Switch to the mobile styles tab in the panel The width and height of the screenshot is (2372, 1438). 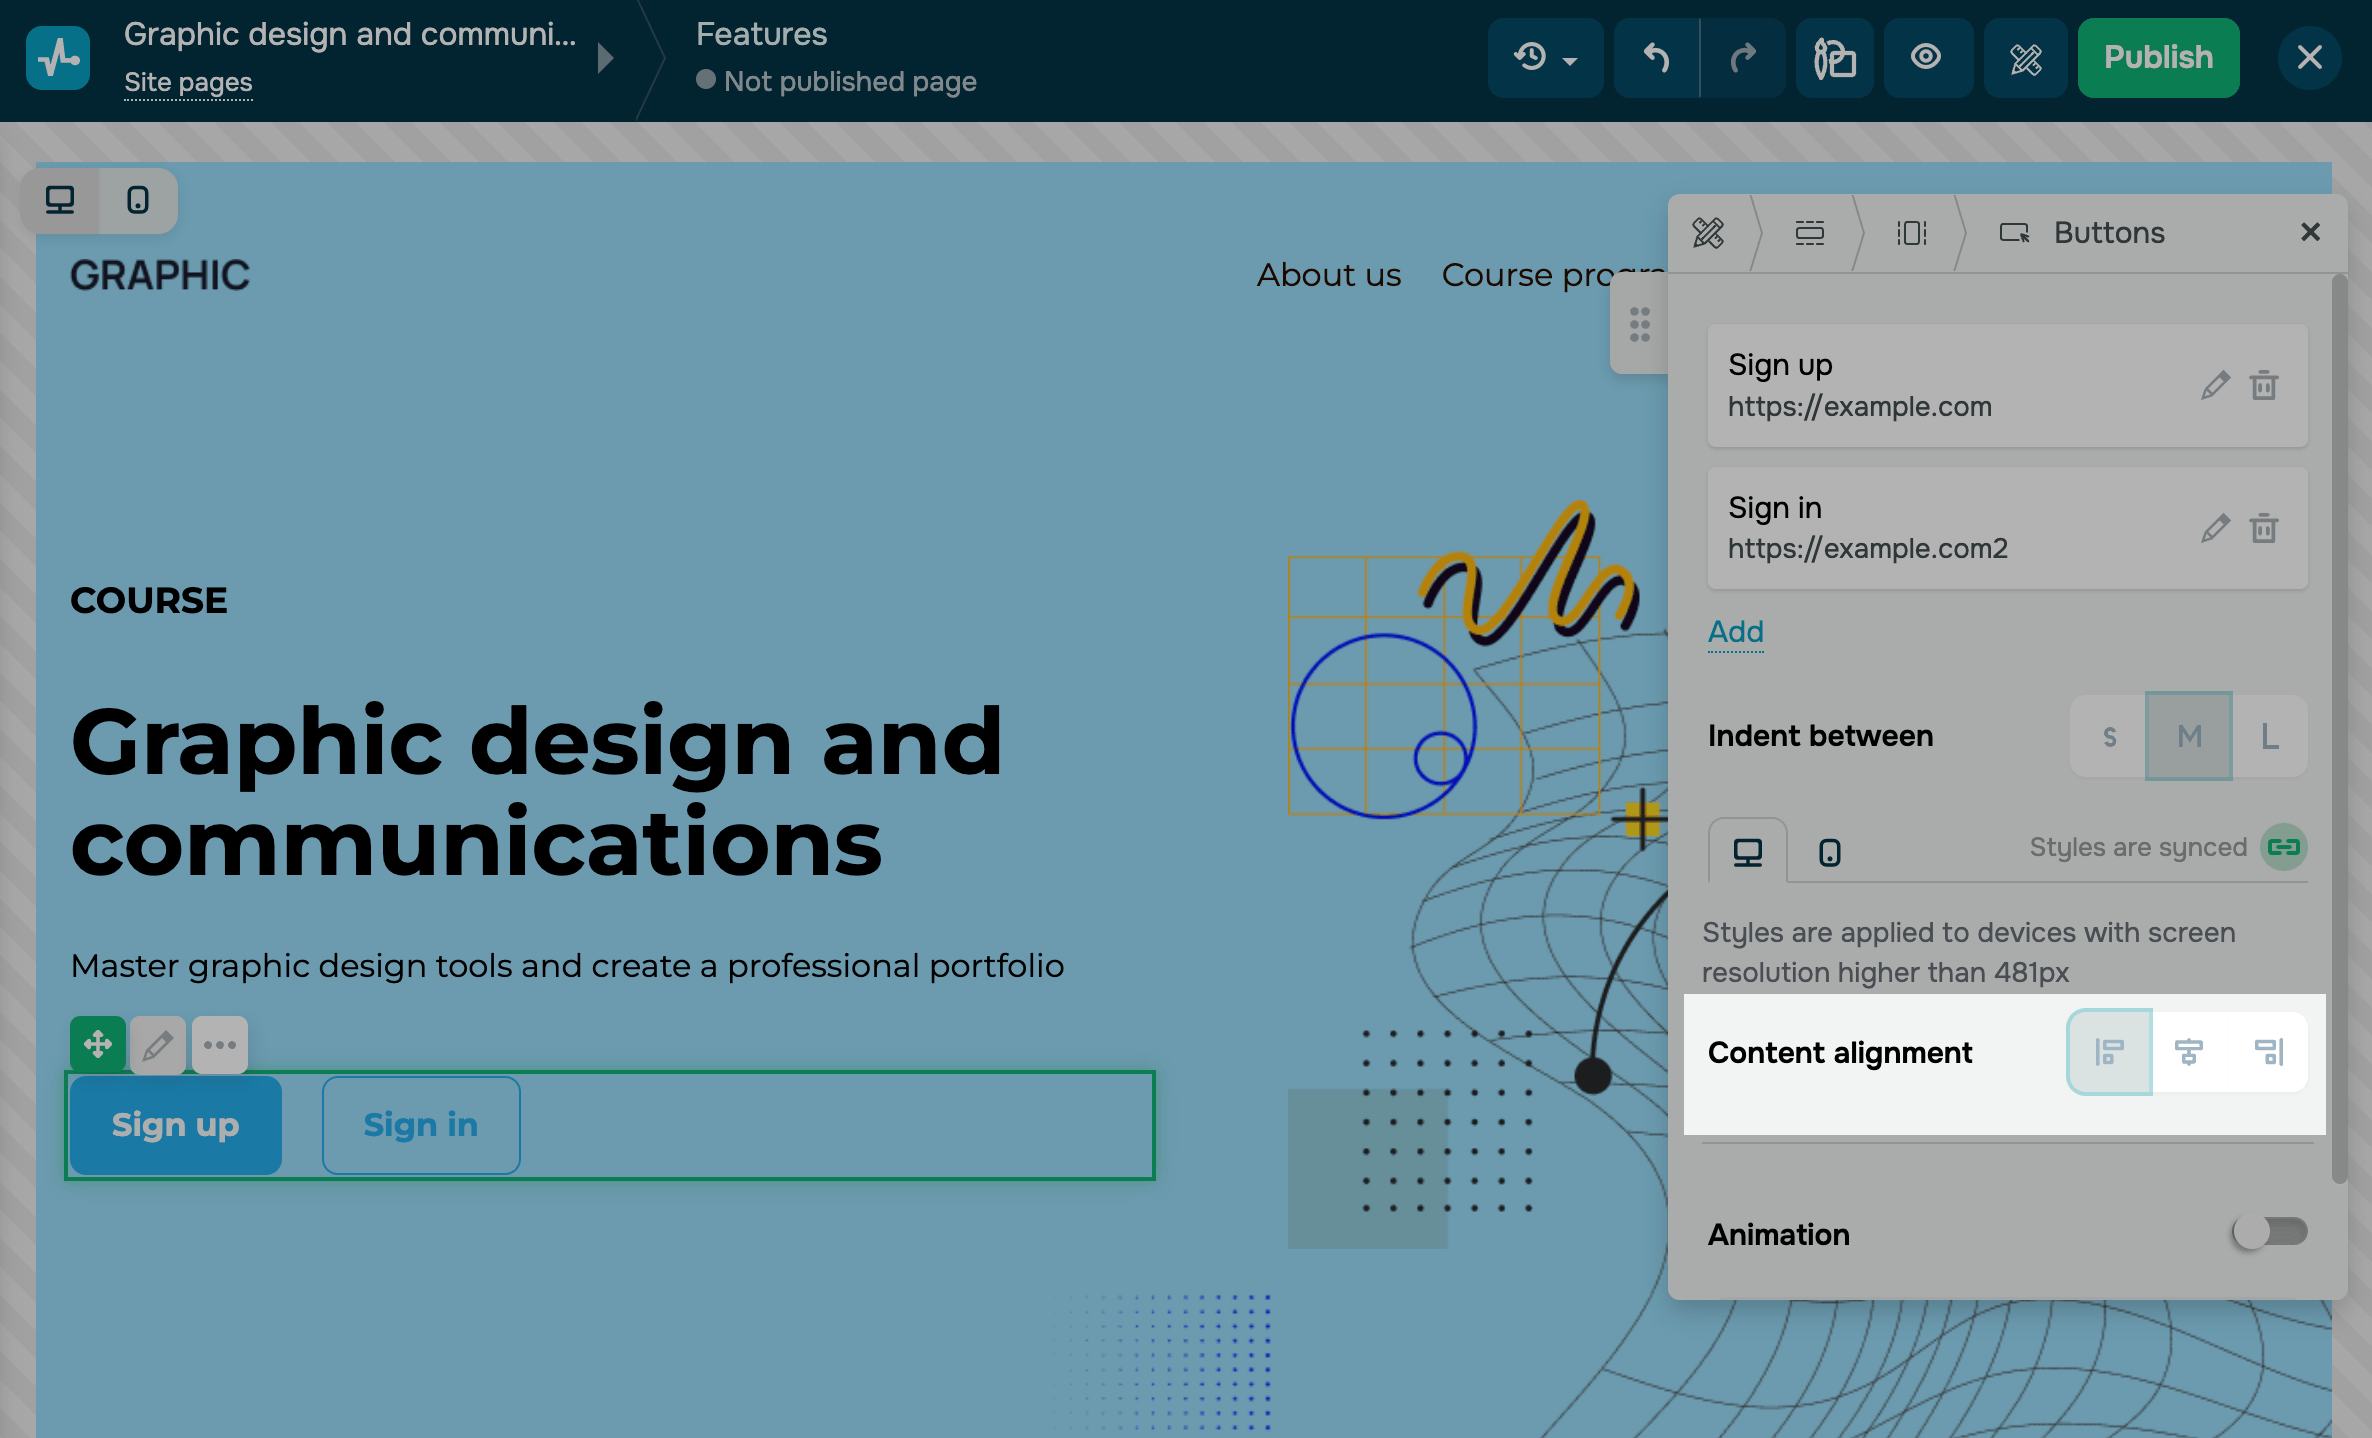click(x=1829, y=852)
